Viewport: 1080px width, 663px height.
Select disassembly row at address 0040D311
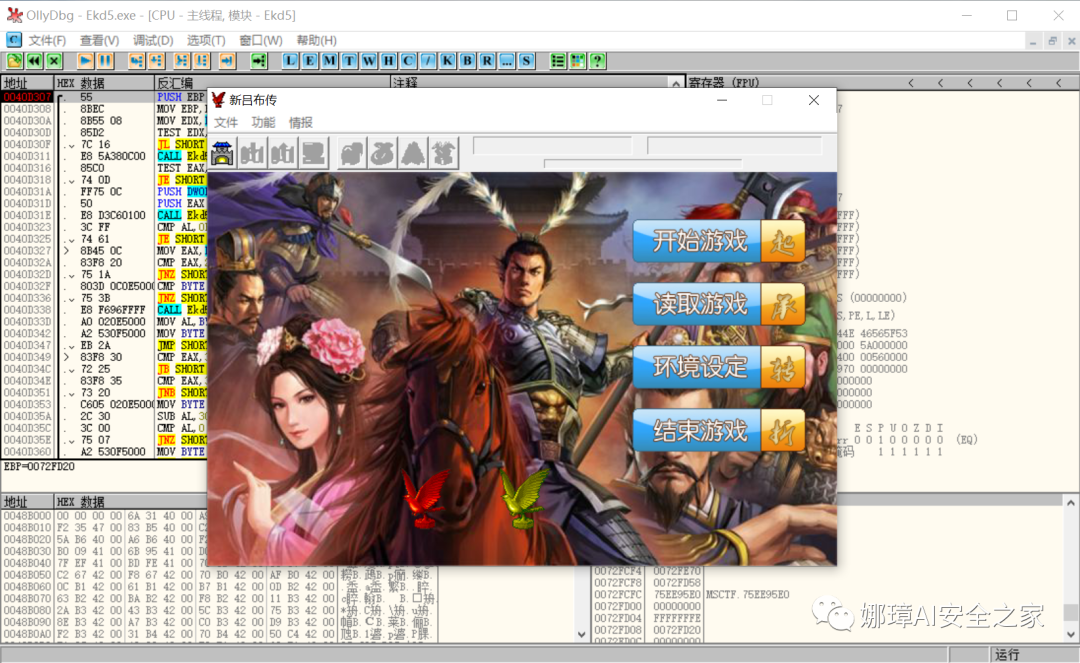[103, 156]
